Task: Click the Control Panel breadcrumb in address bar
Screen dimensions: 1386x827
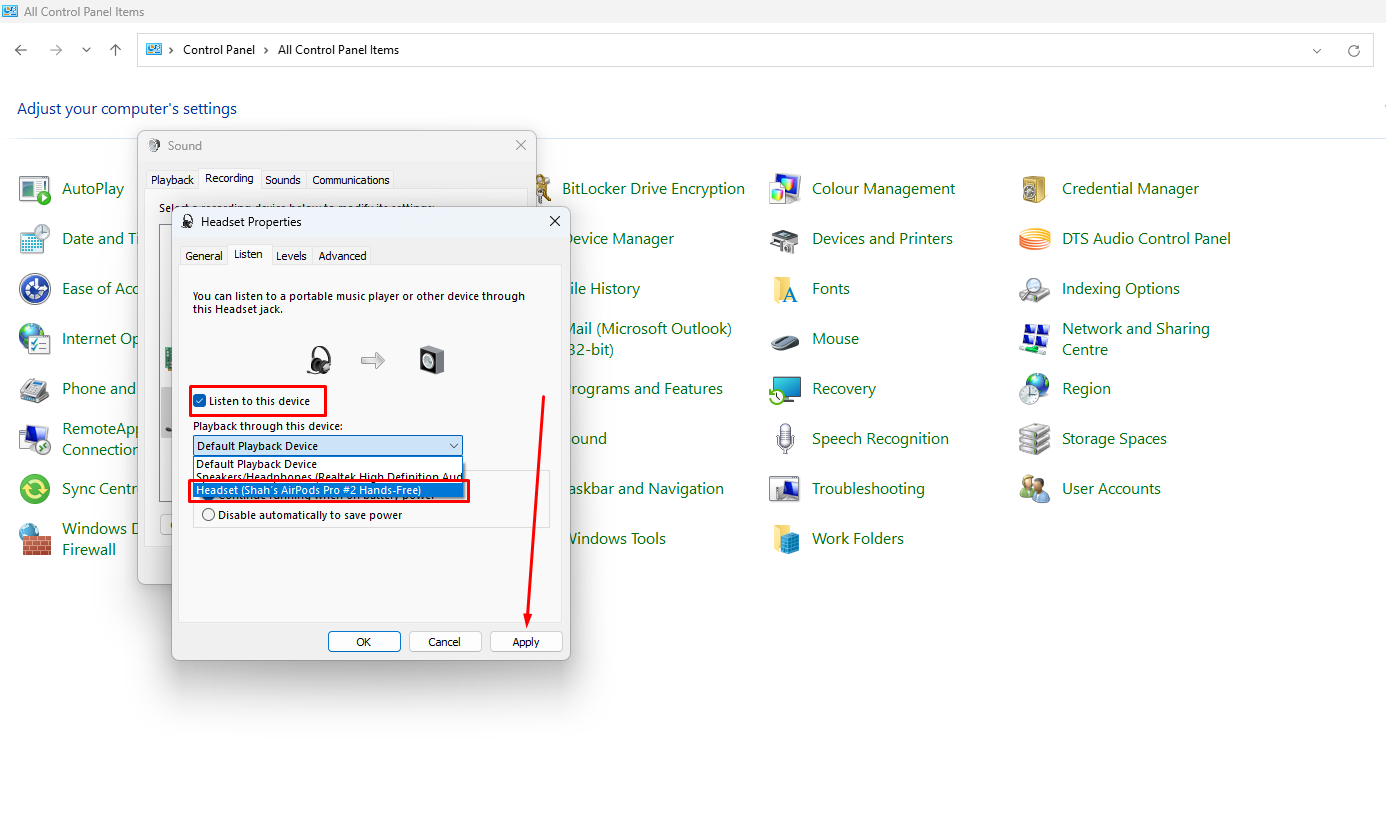Action: pos(219,50)
